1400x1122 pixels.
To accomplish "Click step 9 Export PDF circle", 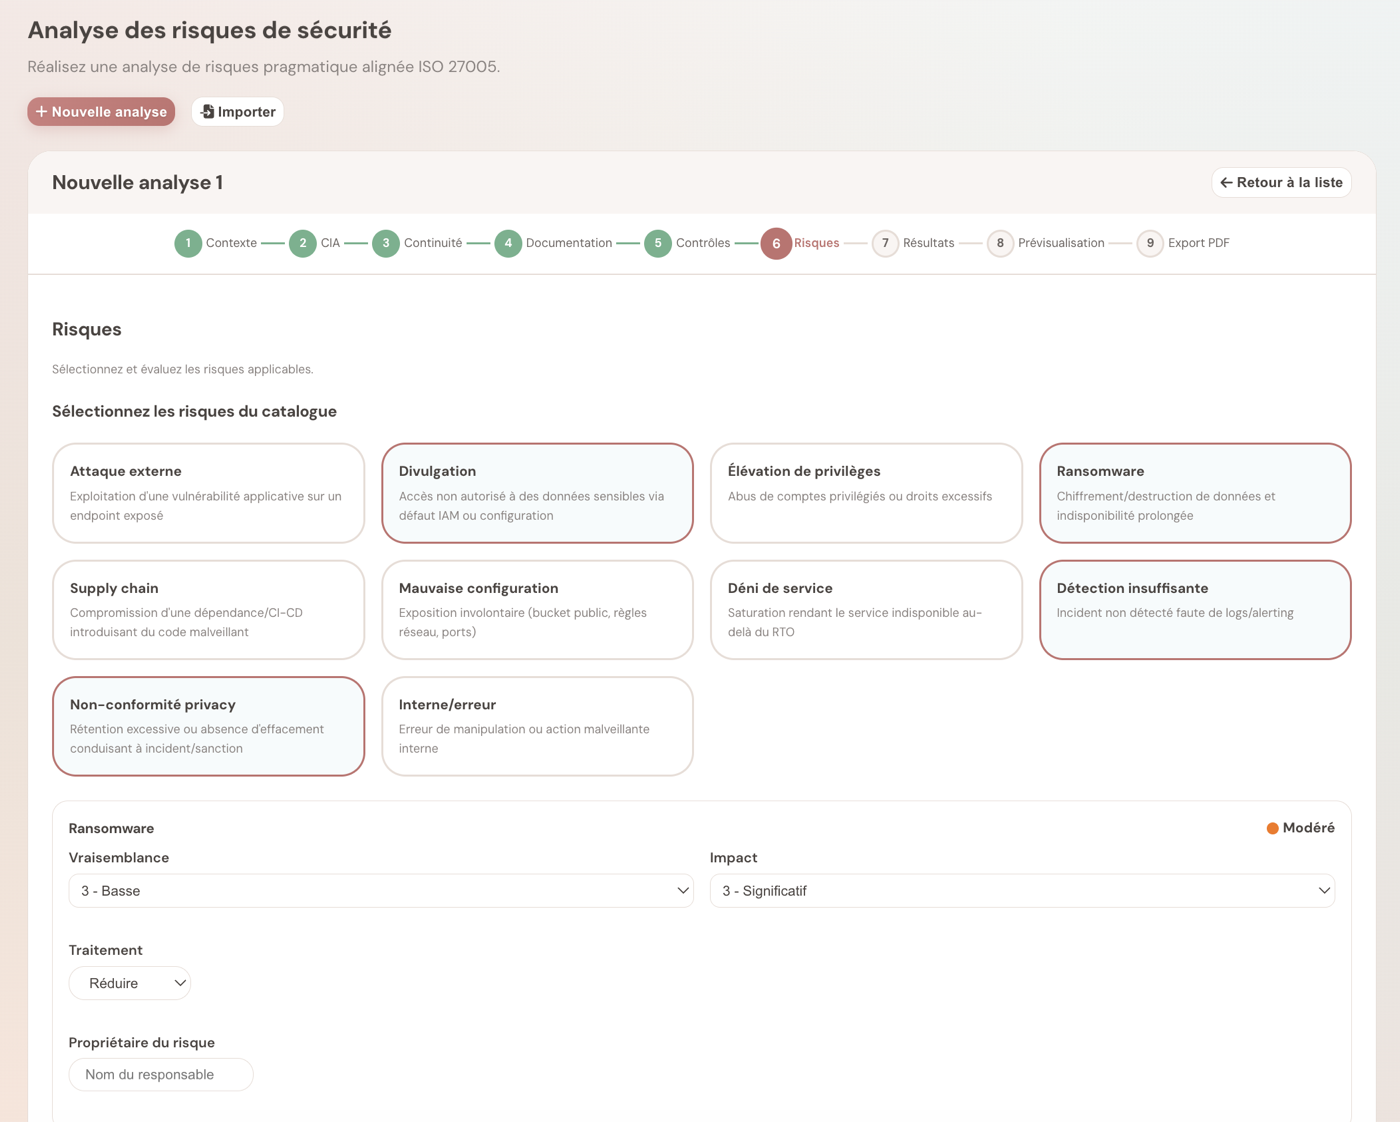I will point(1150,243).
